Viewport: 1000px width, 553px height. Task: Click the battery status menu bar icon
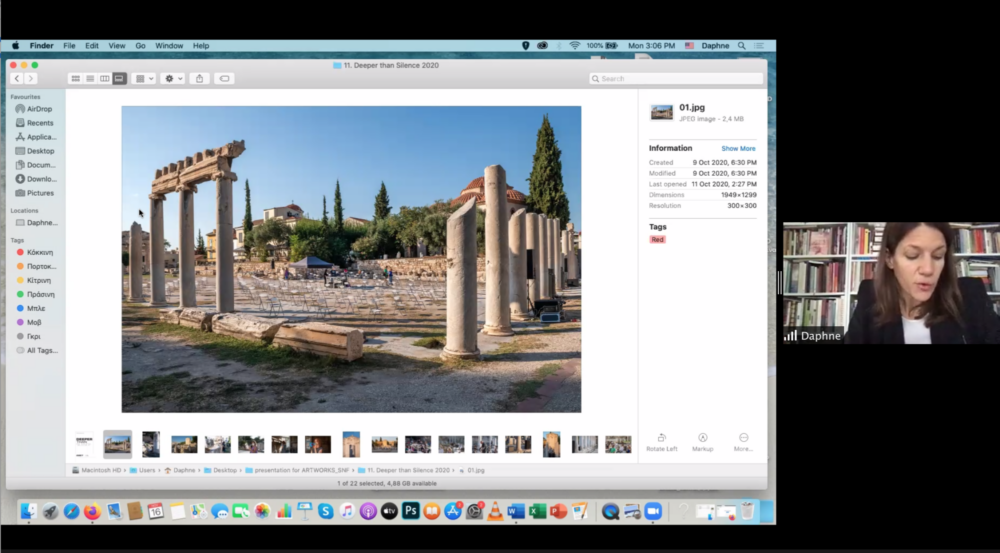[603, 46]
